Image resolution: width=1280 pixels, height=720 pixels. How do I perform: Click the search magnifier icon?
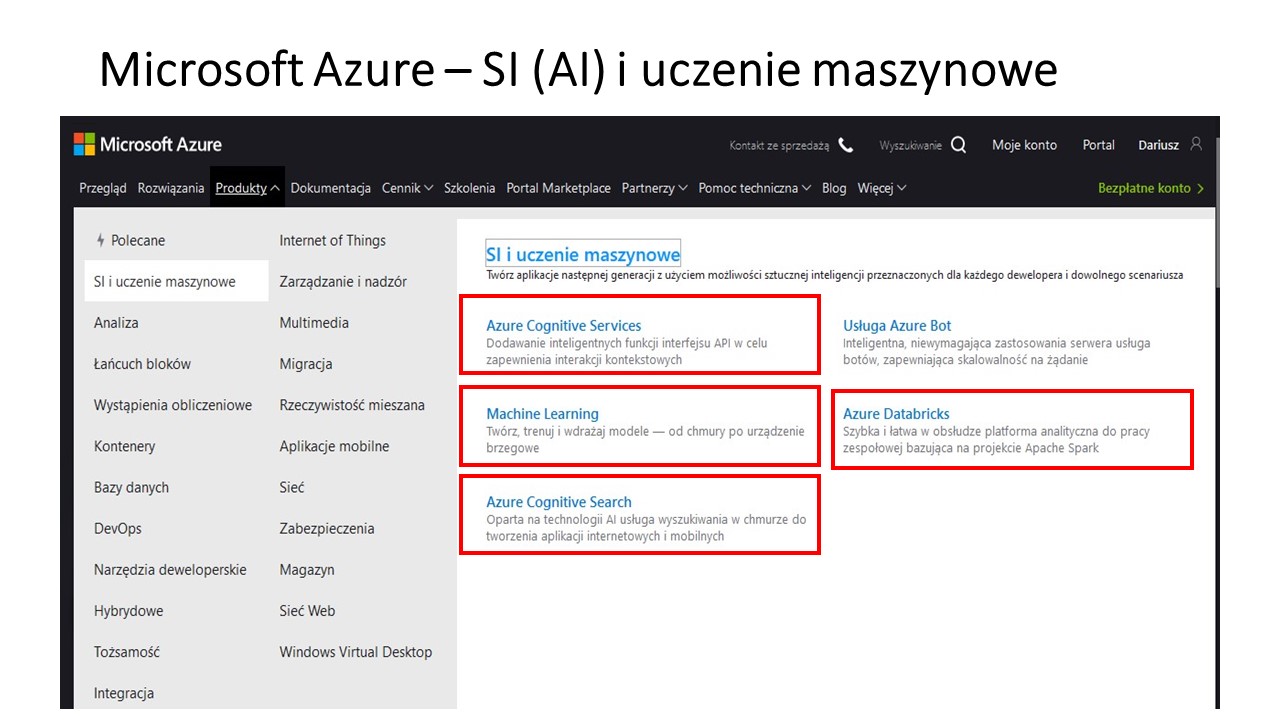coord(958,145)
